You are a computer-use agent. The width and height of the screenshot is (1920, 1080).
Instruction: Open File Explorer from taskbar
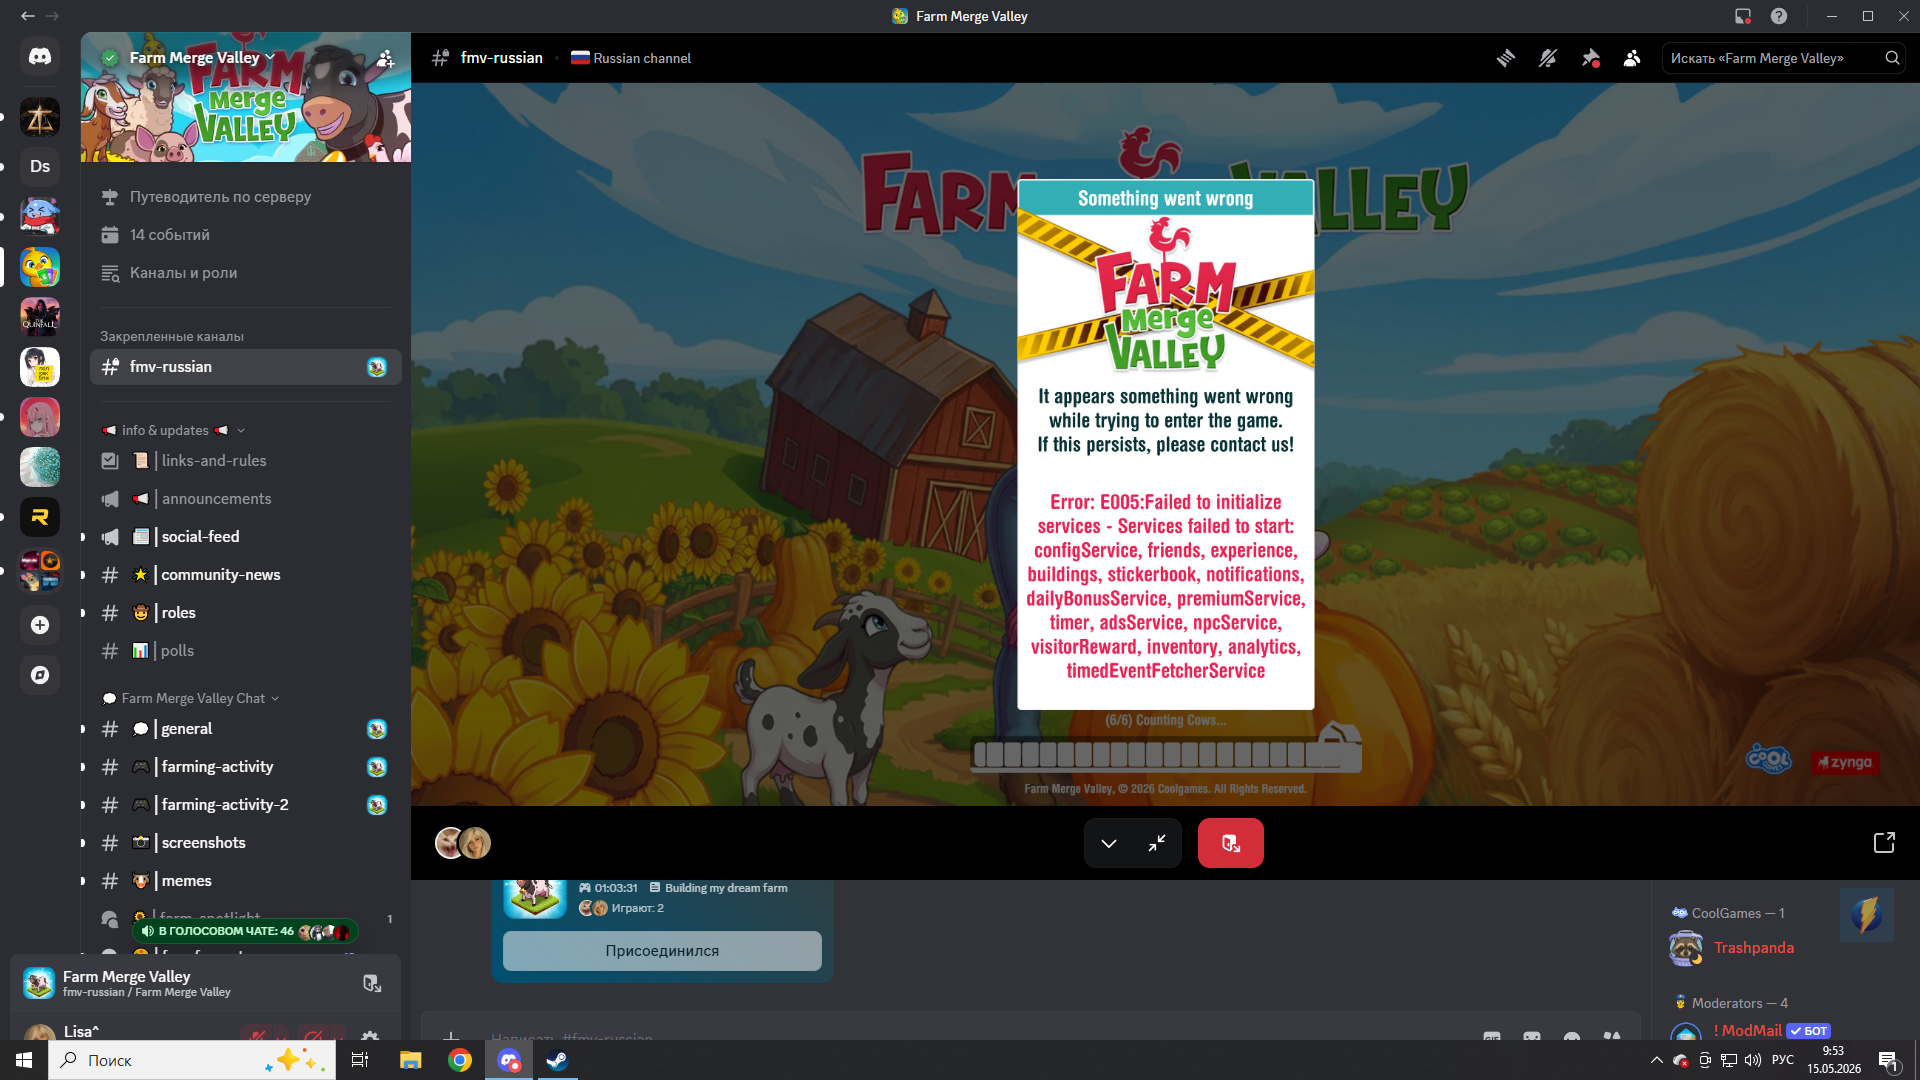point(411,1060)
